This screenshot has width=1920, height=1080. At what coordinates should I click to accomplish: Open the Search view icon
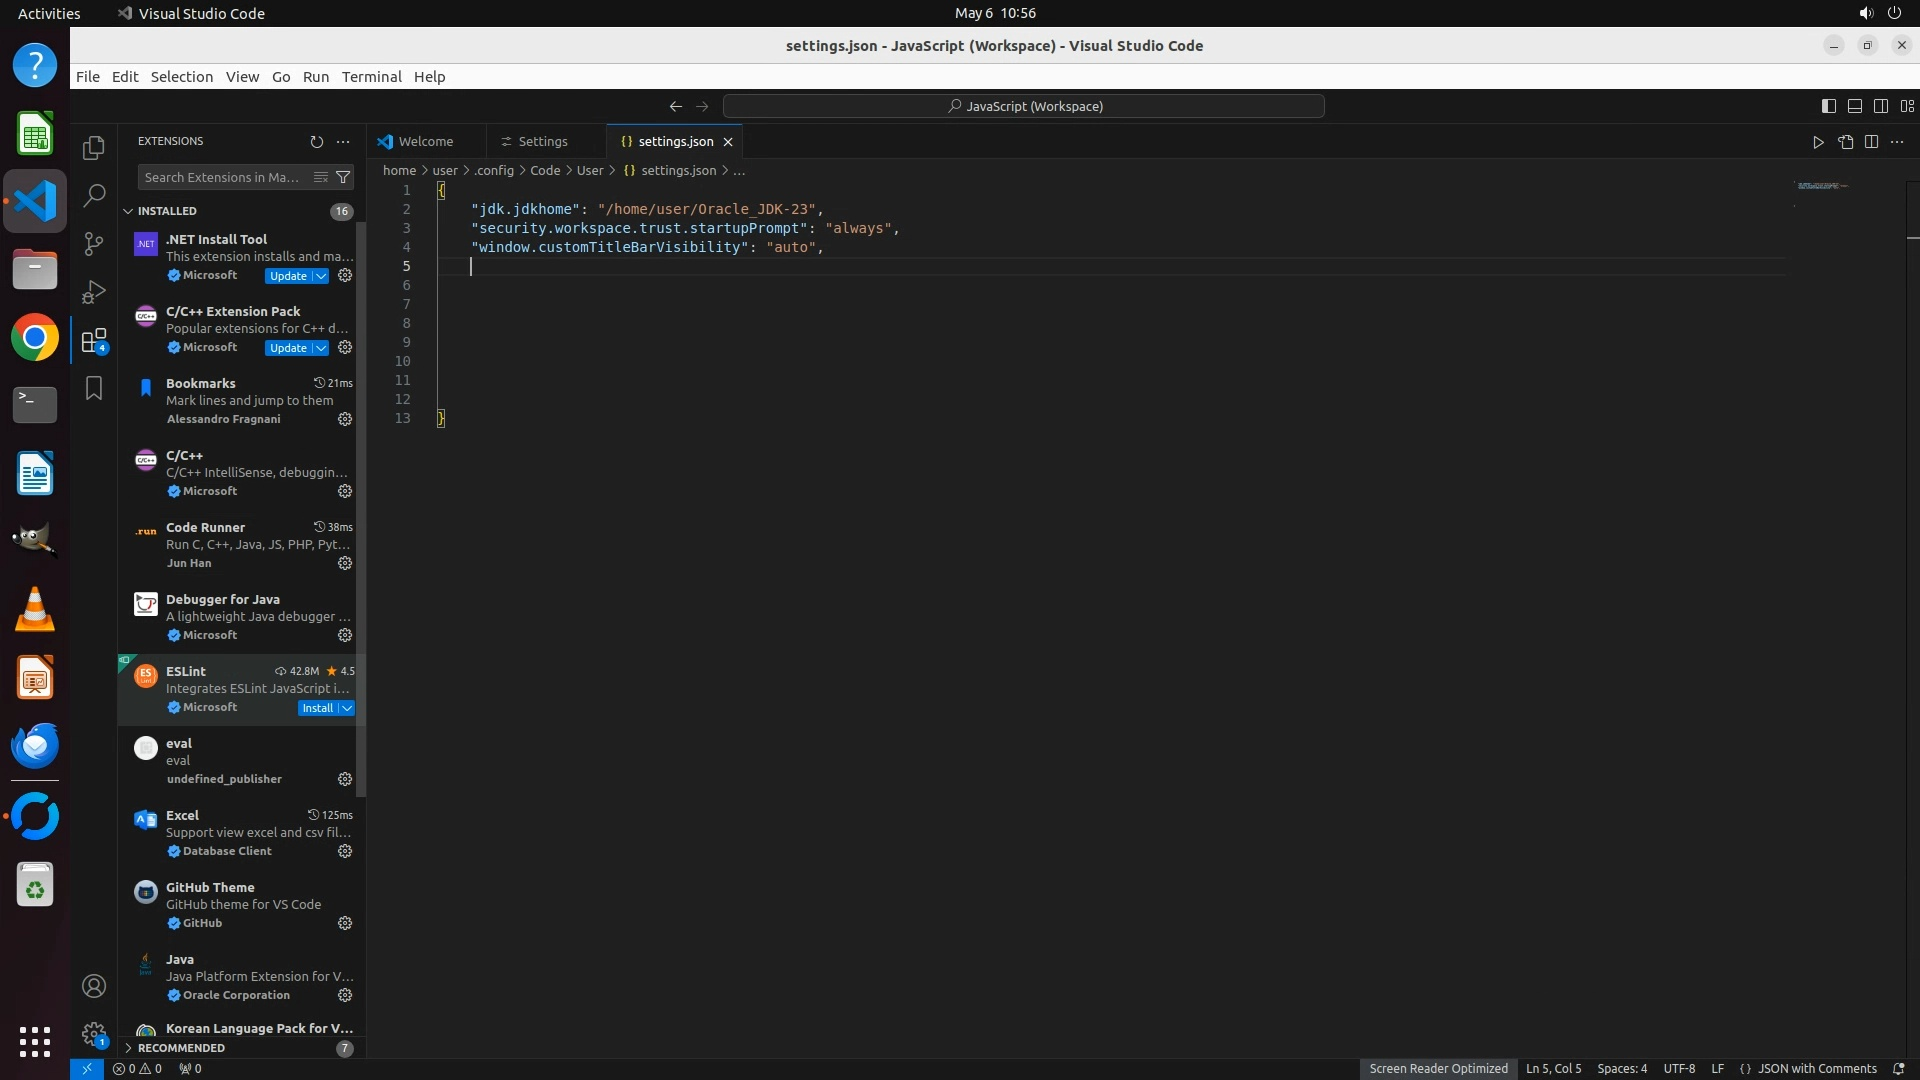(x=94, y=196)
